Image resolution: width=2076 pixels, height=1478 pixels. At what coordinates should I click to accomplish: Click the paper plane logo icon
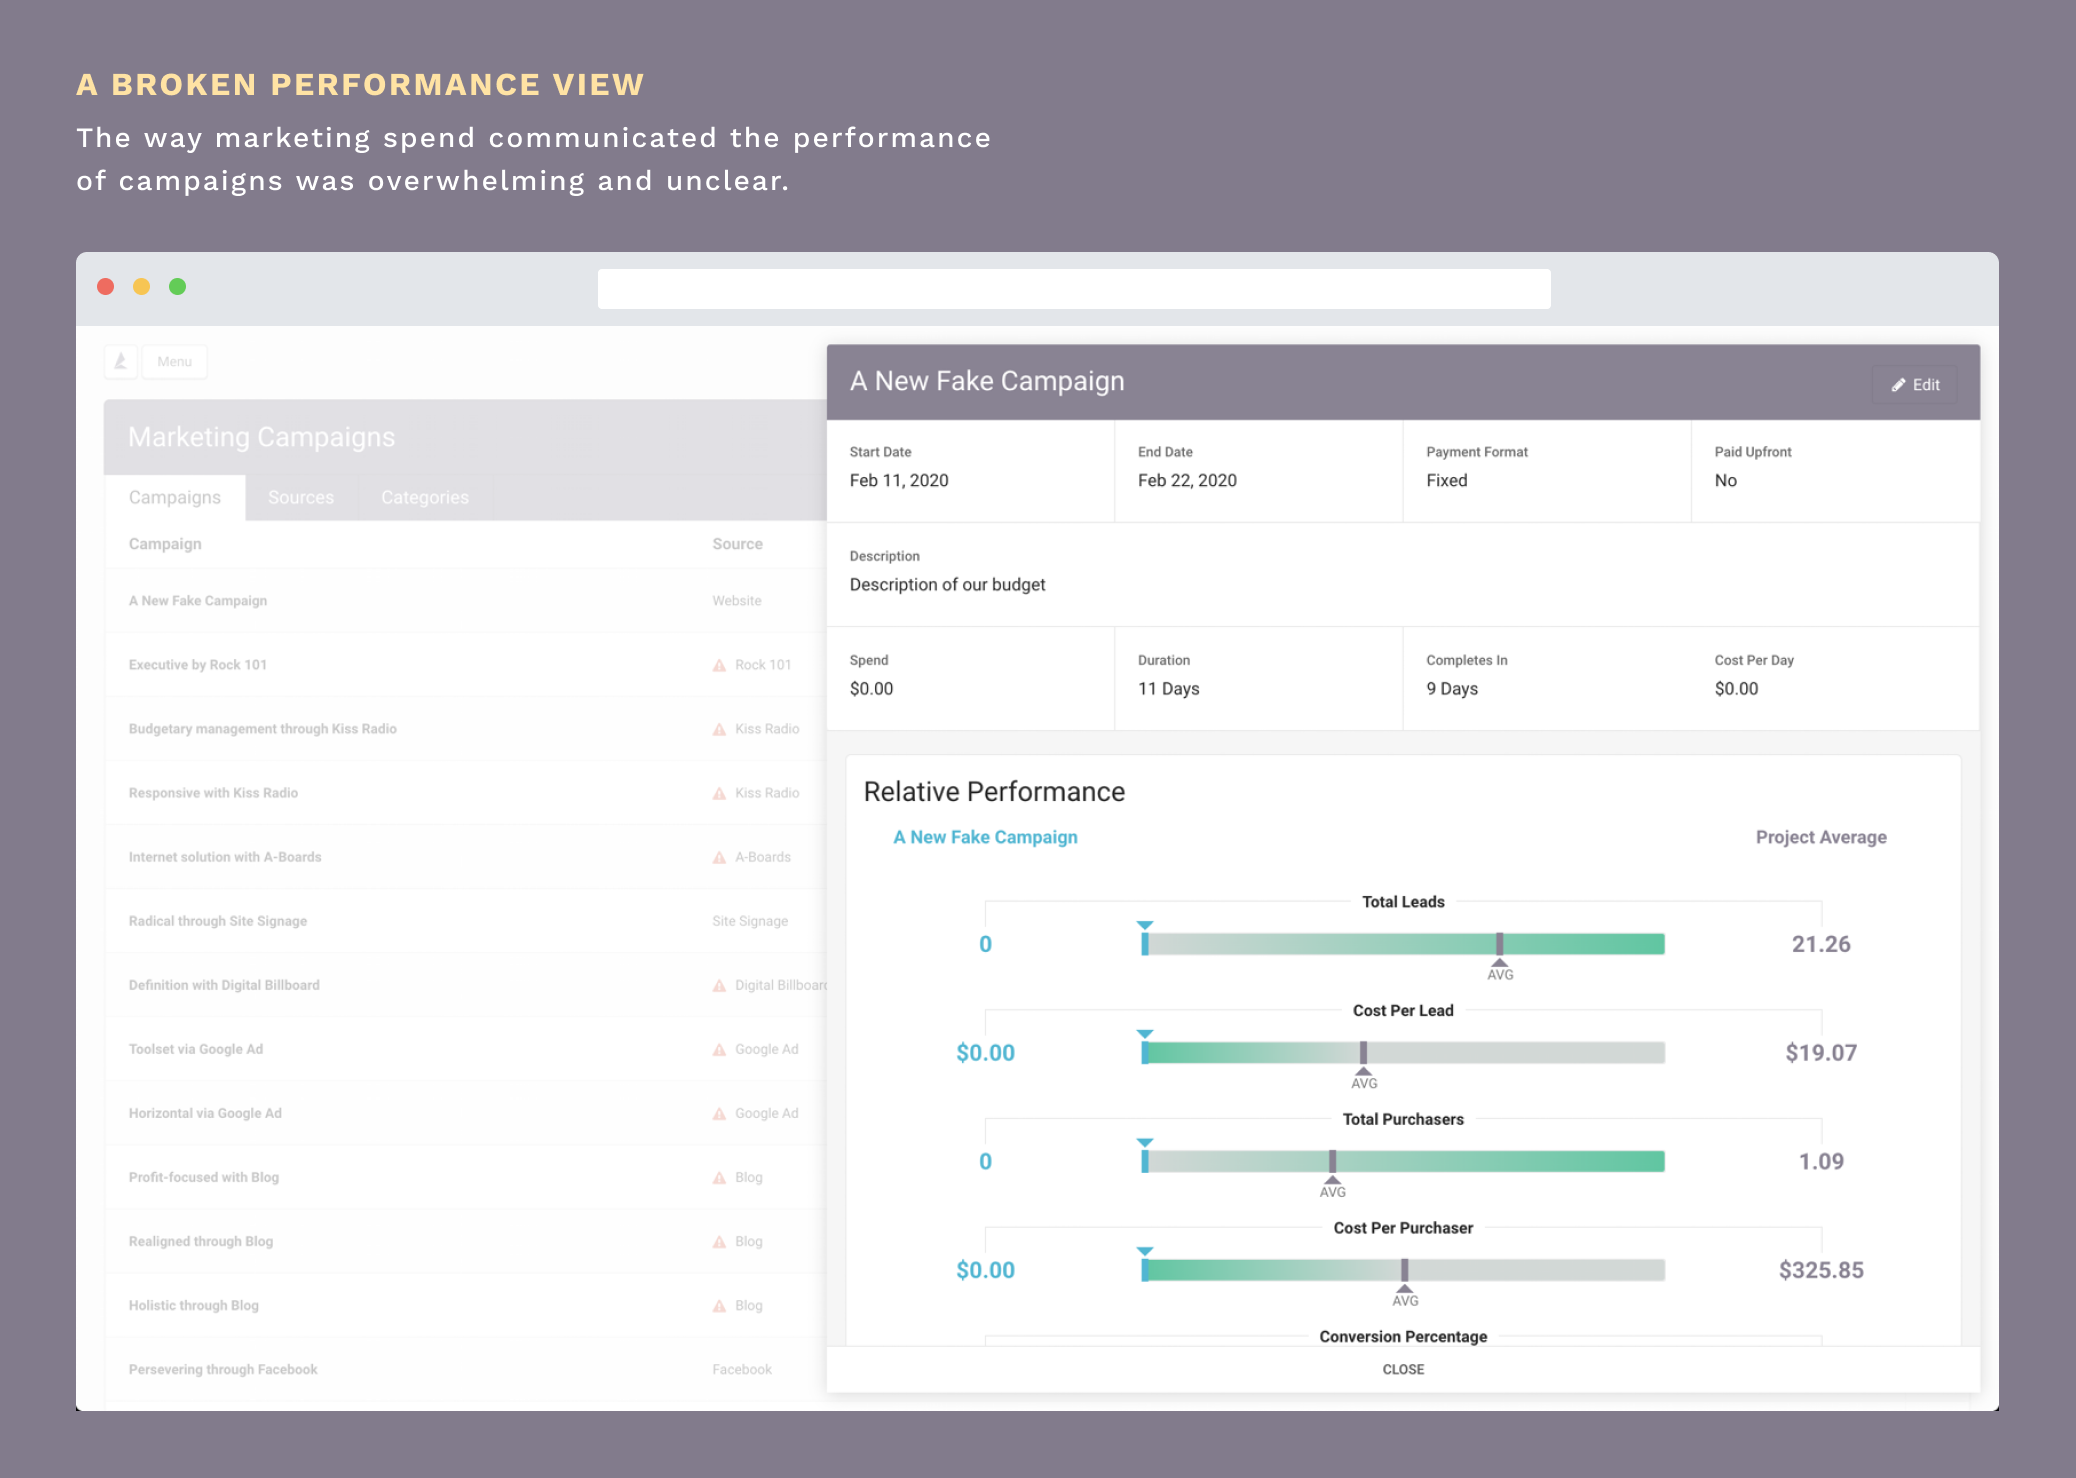[x=120, y=361]
